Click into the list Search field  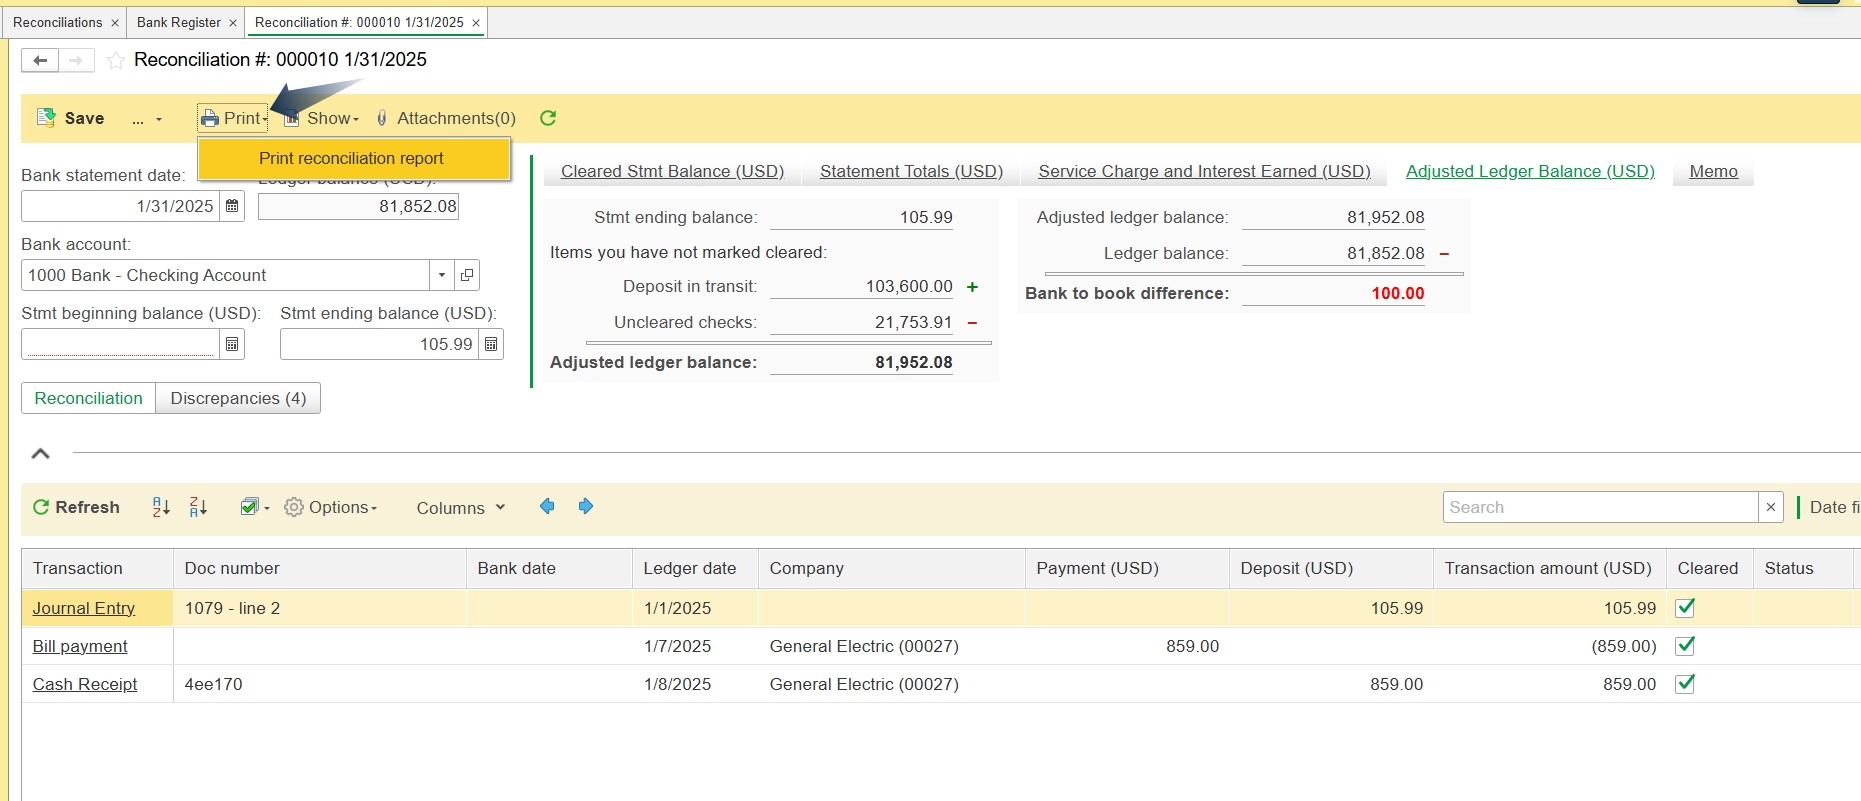(x=1599, y=507)
